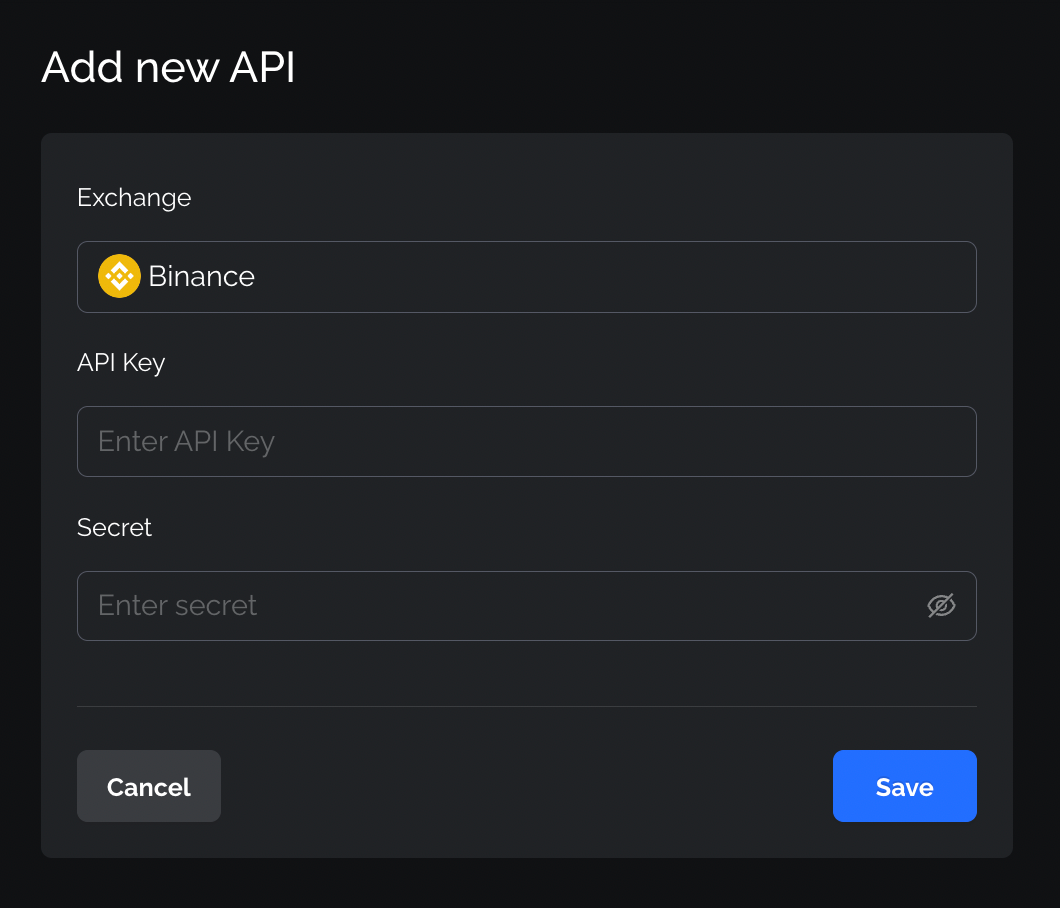The image size is (1060, 908).
Task: Click the Exchange field label
Action: point(134,198)
